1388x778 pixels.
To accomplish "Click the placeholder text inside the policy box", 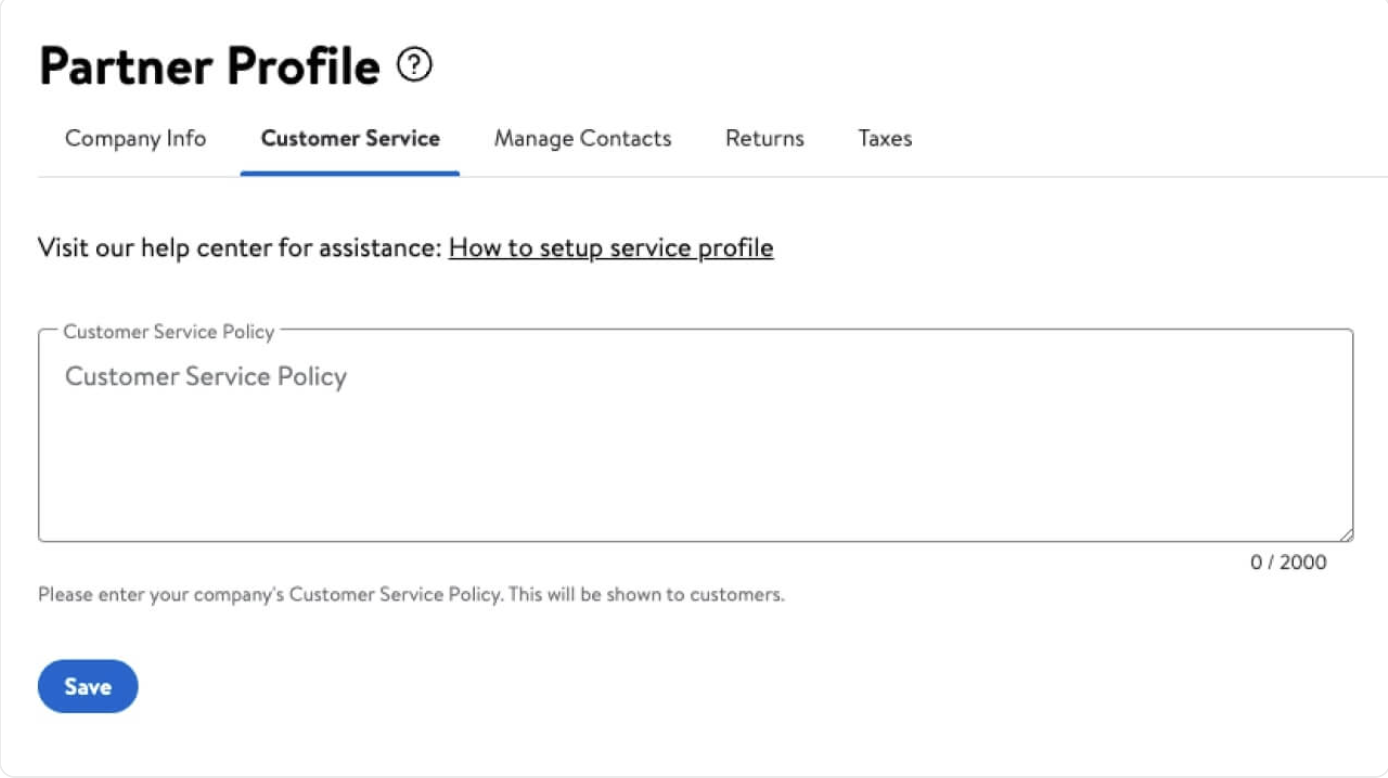I will [206, 377].
